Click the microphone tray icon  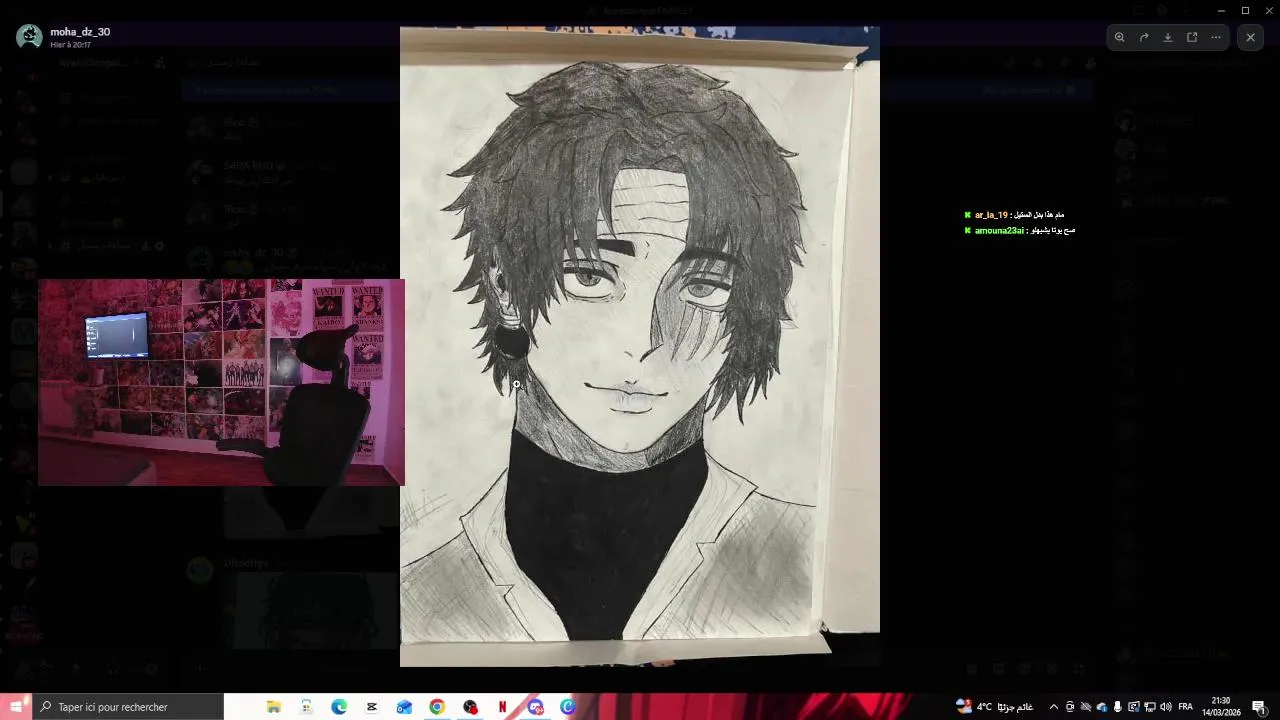(x=1118, y=707)
